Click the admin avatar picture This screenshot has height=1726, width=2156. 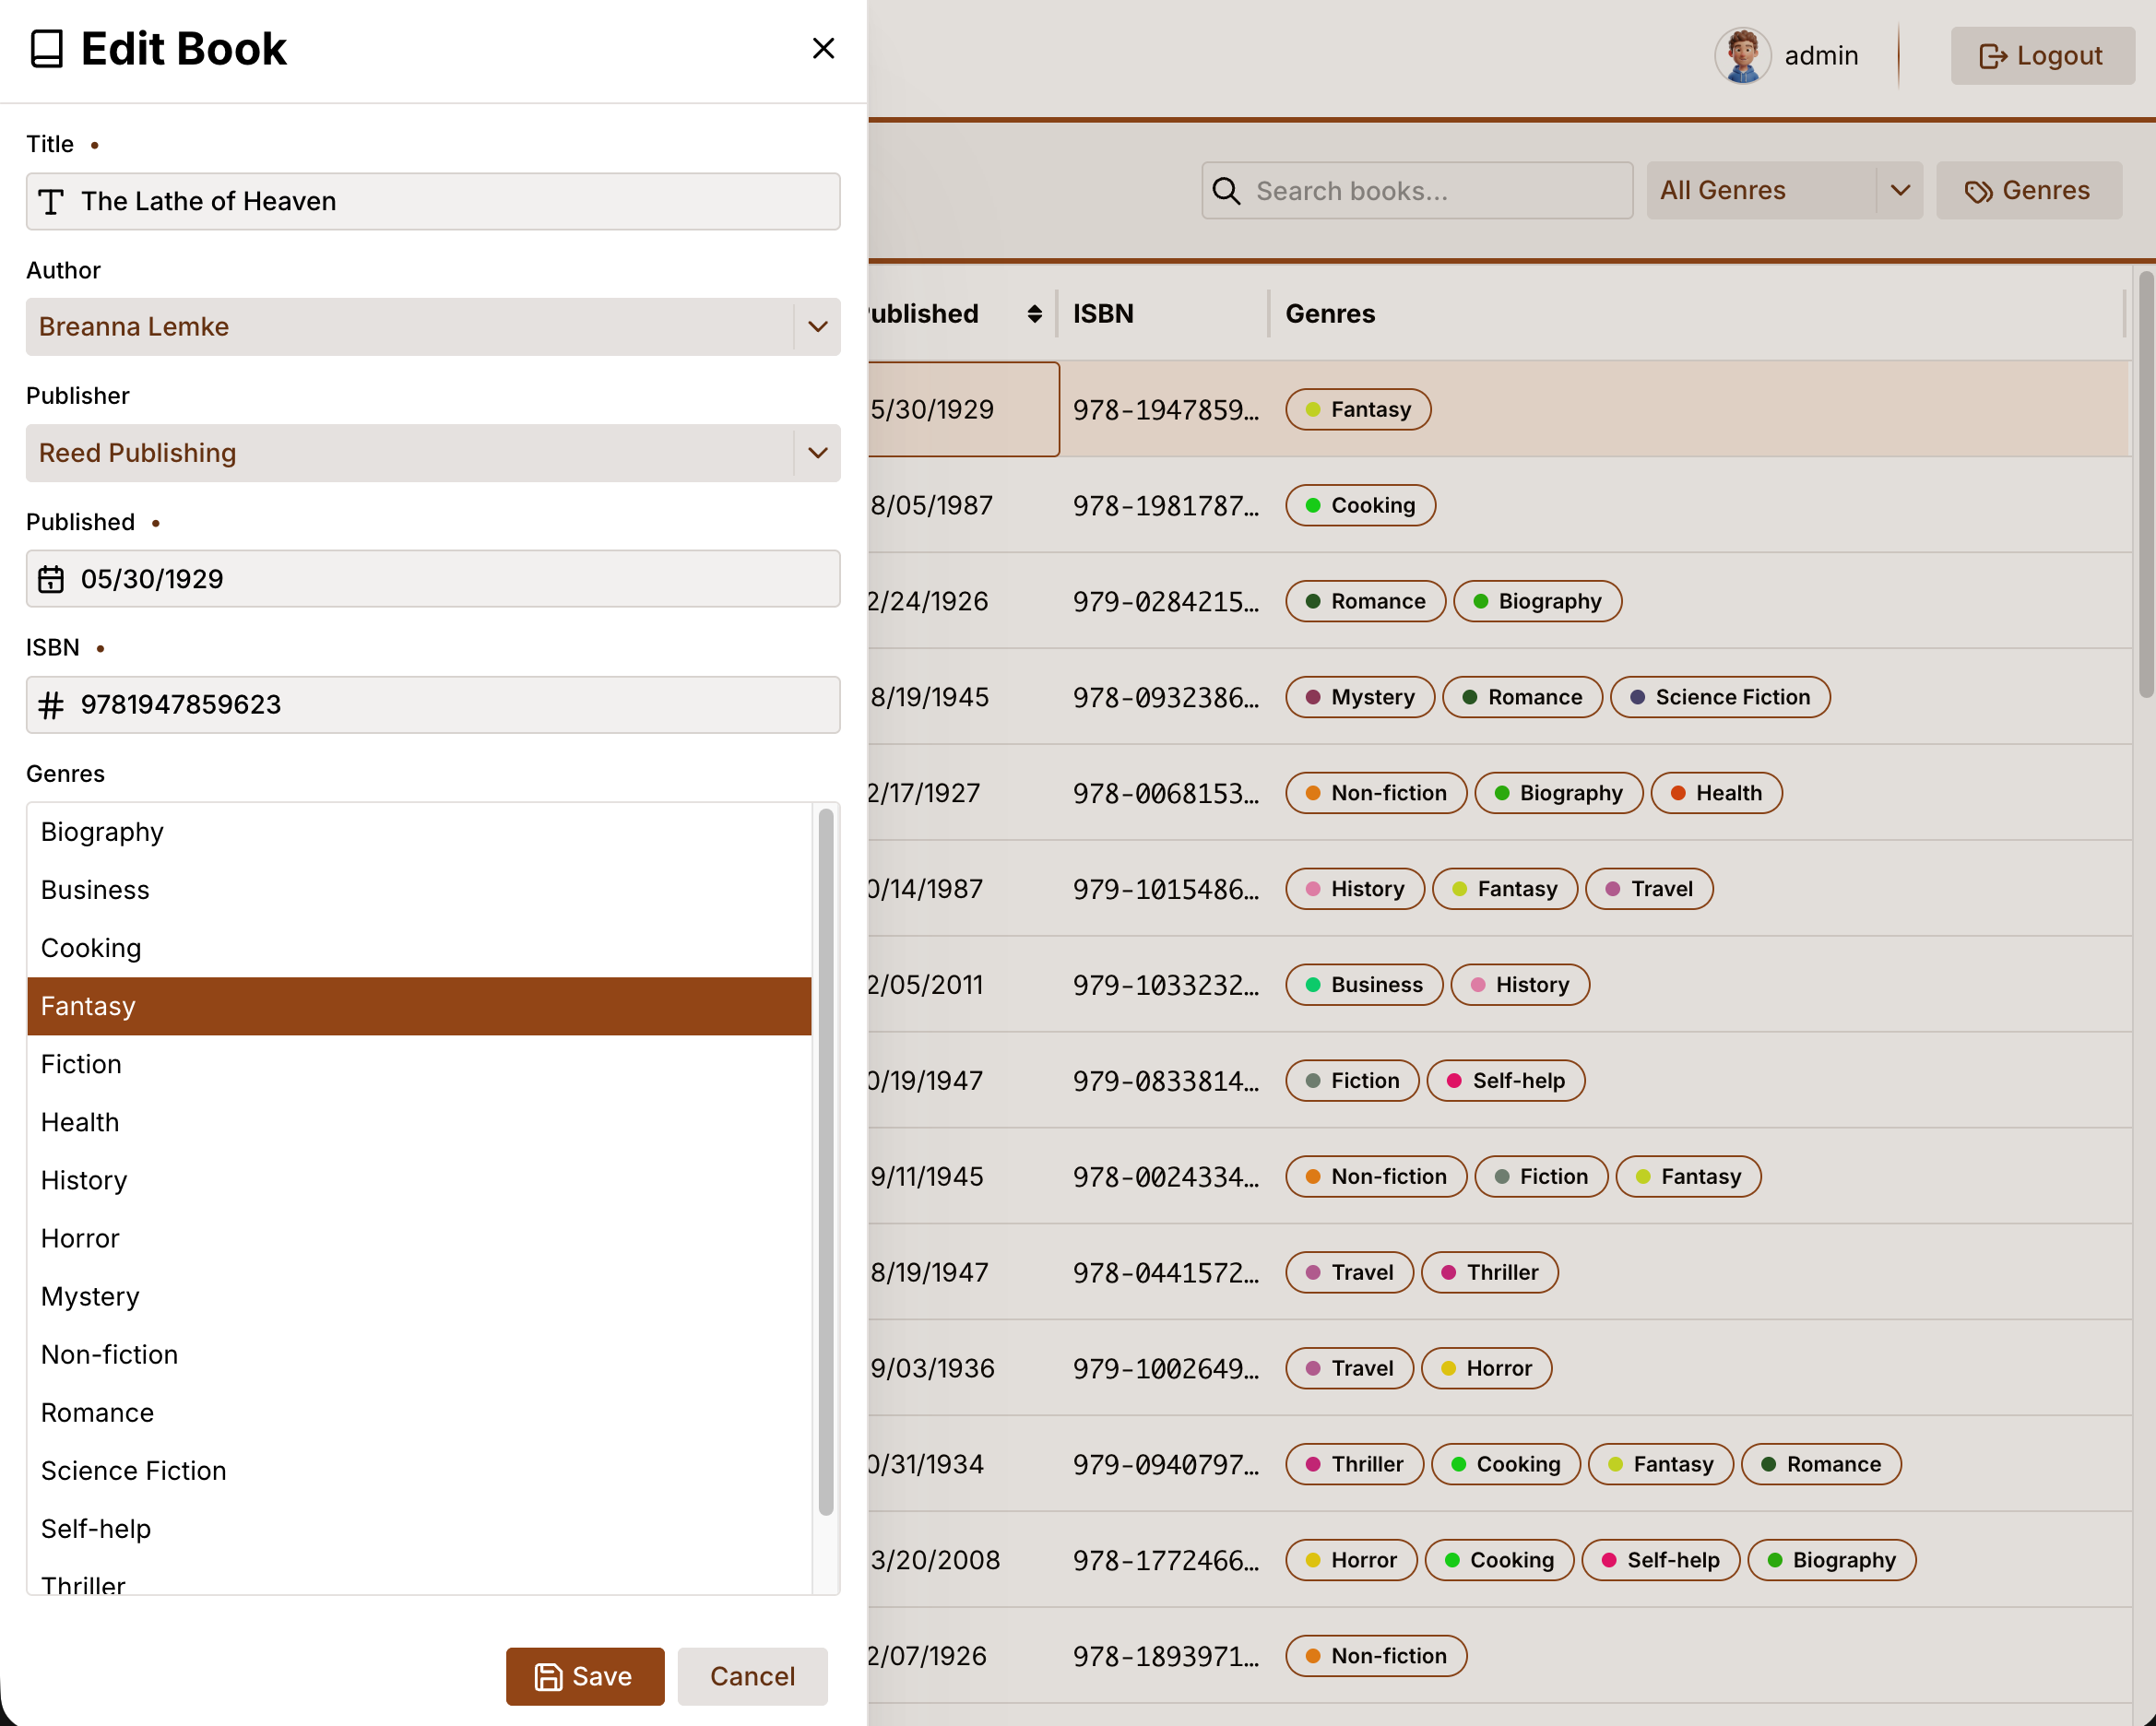click(x=1742, y=56)
